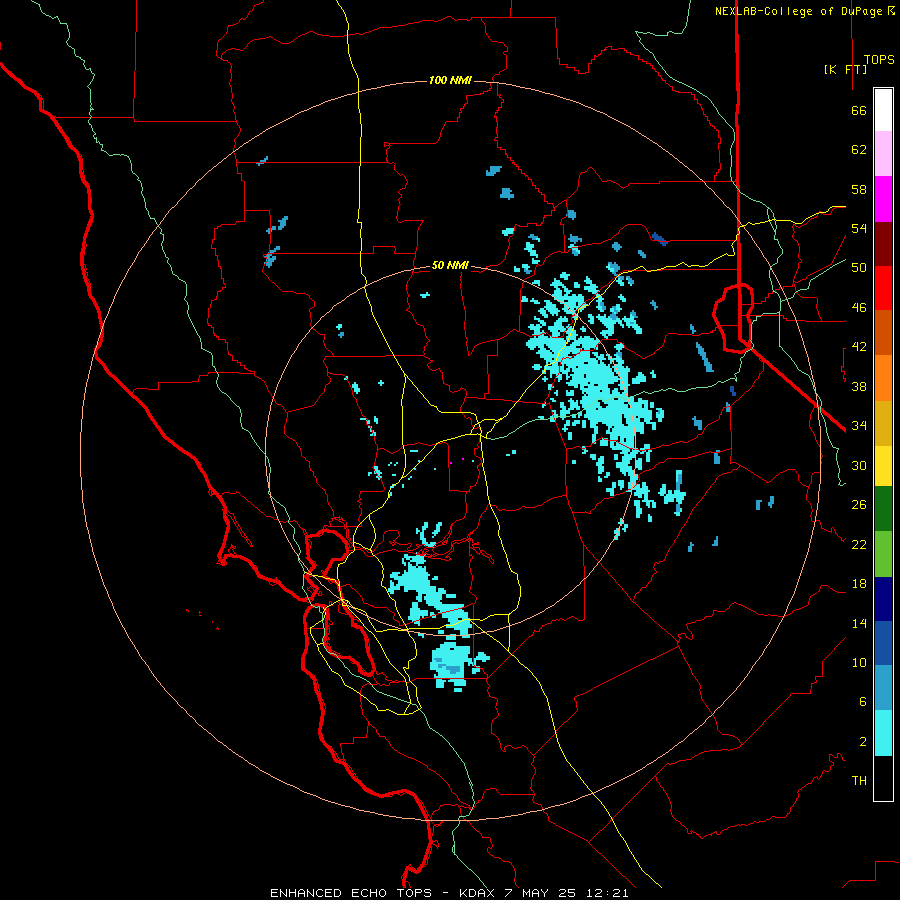Click the dark red swatch near 54

[x=883, y=244]
